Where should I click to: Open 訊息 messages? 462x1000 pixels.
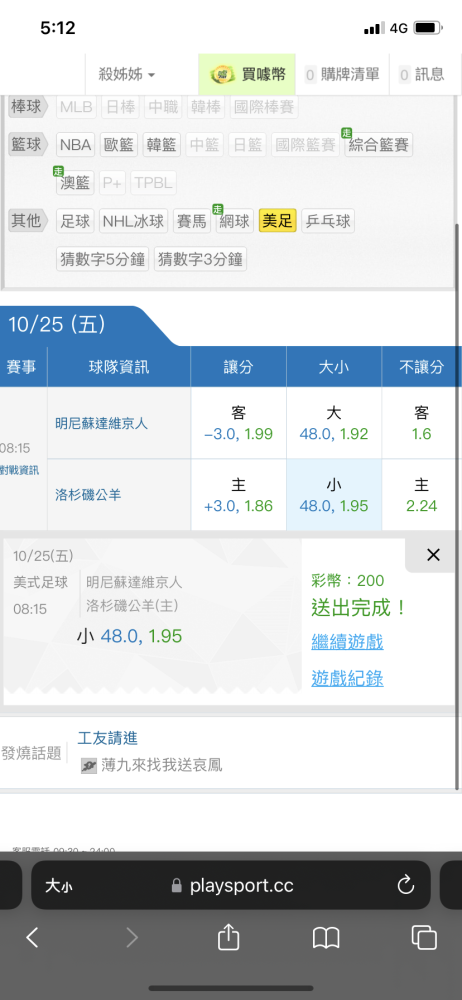pyautogui.click(x=422, y=75)
